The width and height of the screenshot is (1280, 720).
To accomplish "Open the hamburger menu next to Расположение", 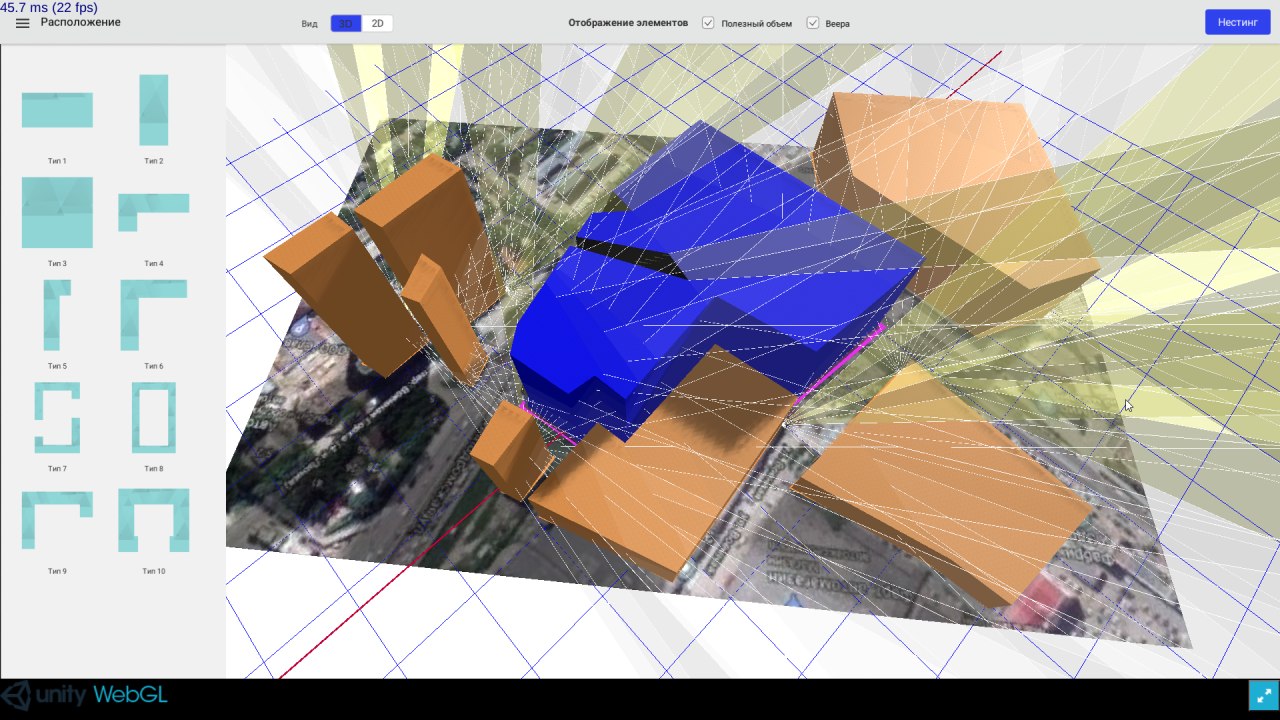I will click(x=22, y=23).
